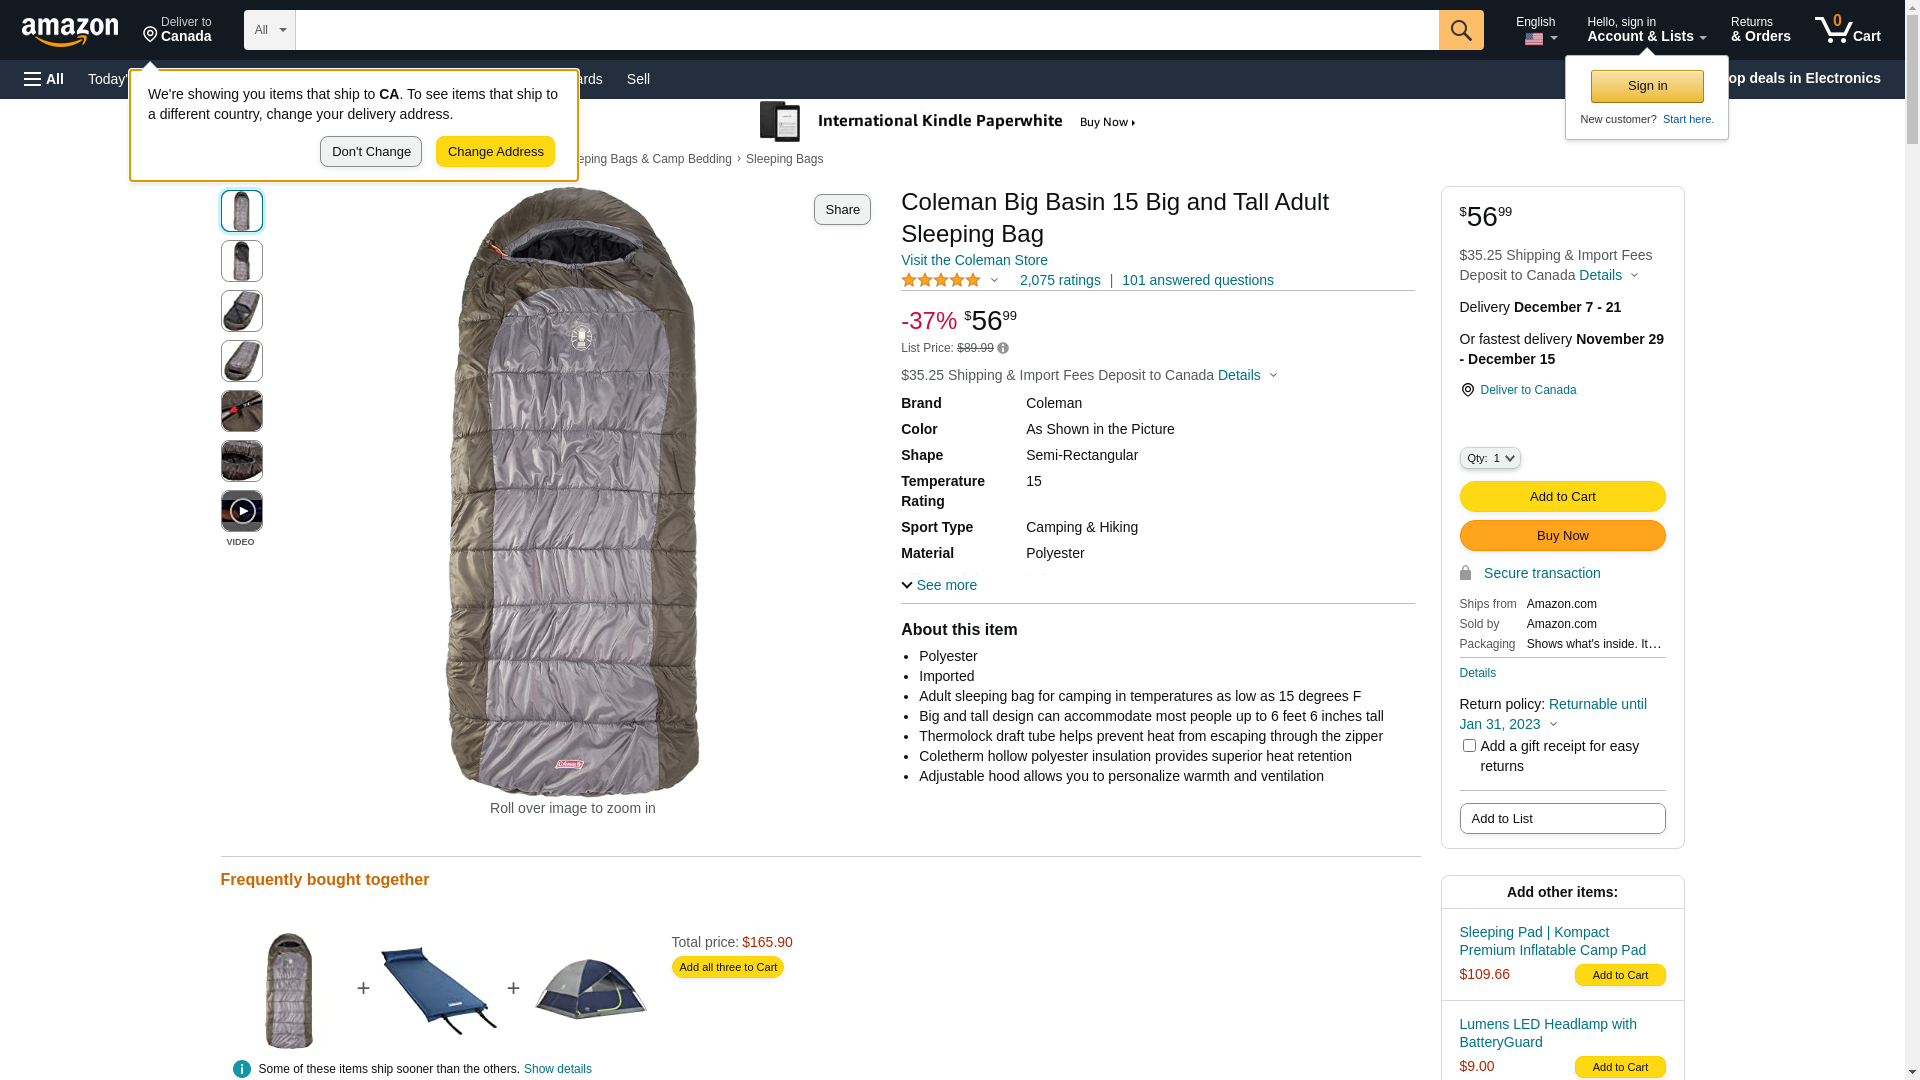Open the All hamburger menu
This screenshot has height=1080, width=1920.
tap(44, 79)
